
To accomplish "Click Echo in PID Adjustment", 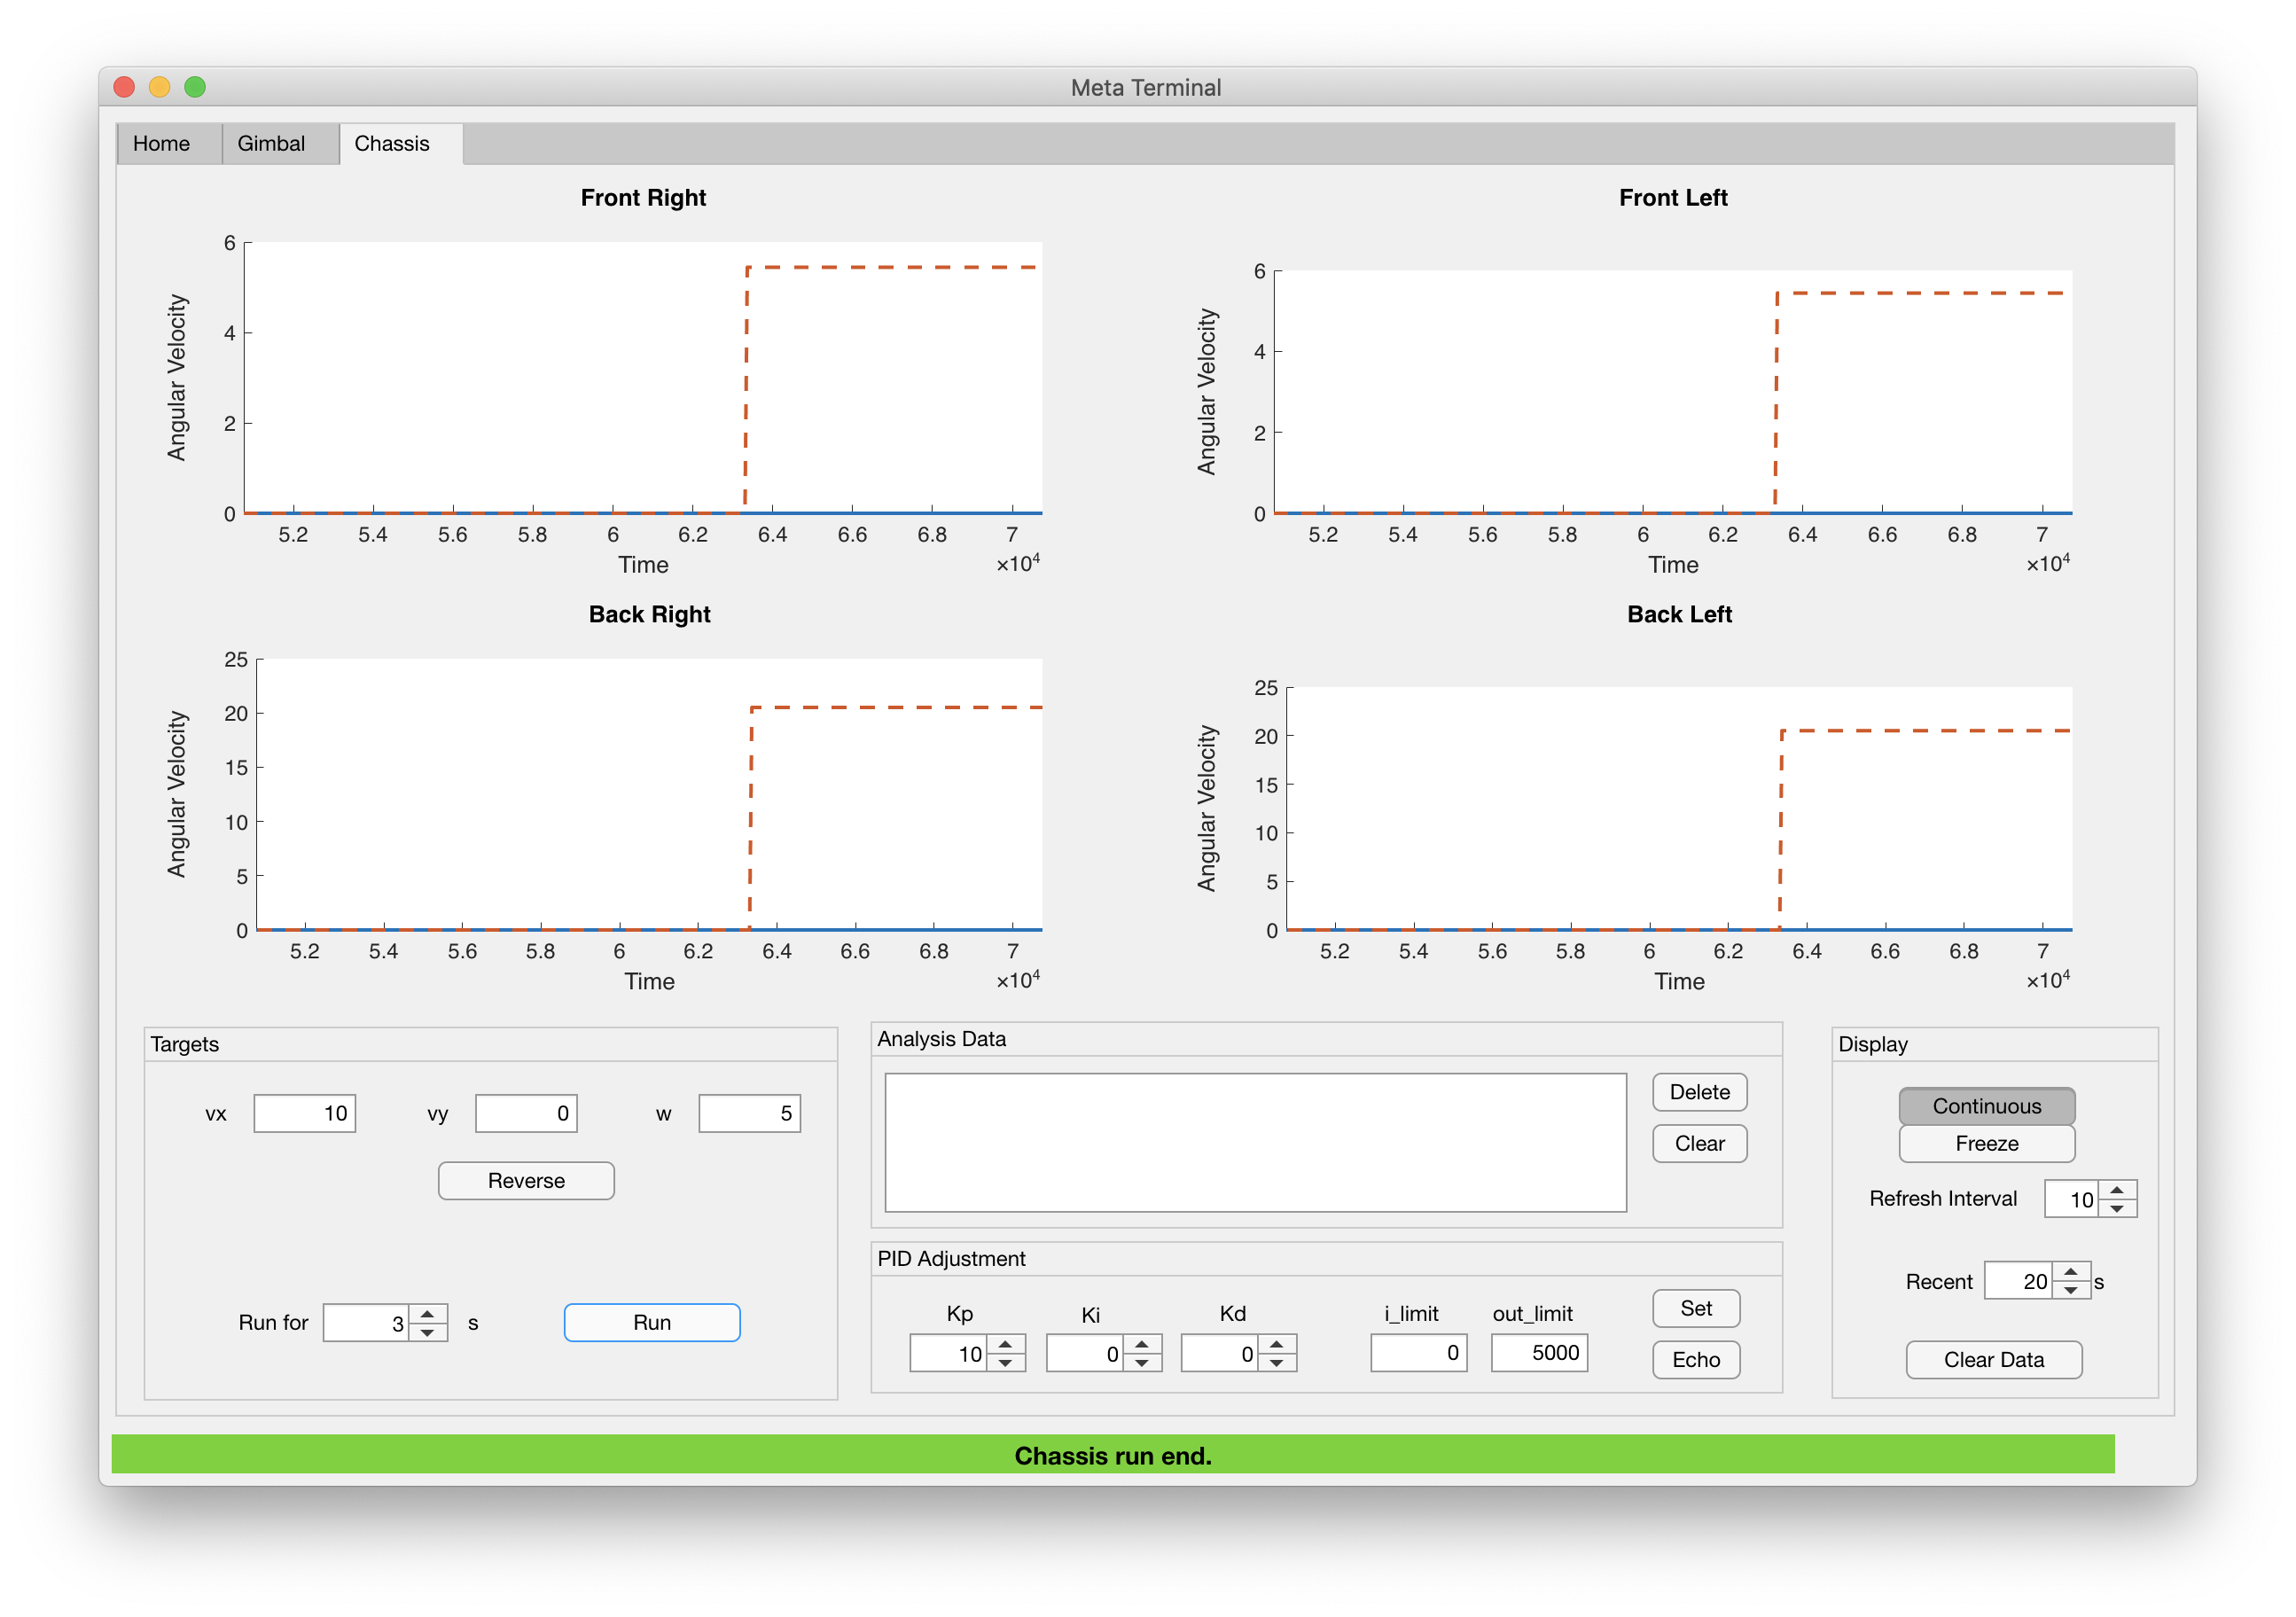I will pyautogui.click(x=1696, y=1359).
